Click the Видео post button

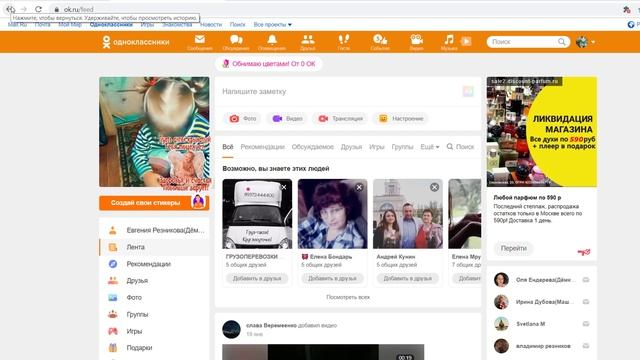pyautogui.click(x=287, y=119)
